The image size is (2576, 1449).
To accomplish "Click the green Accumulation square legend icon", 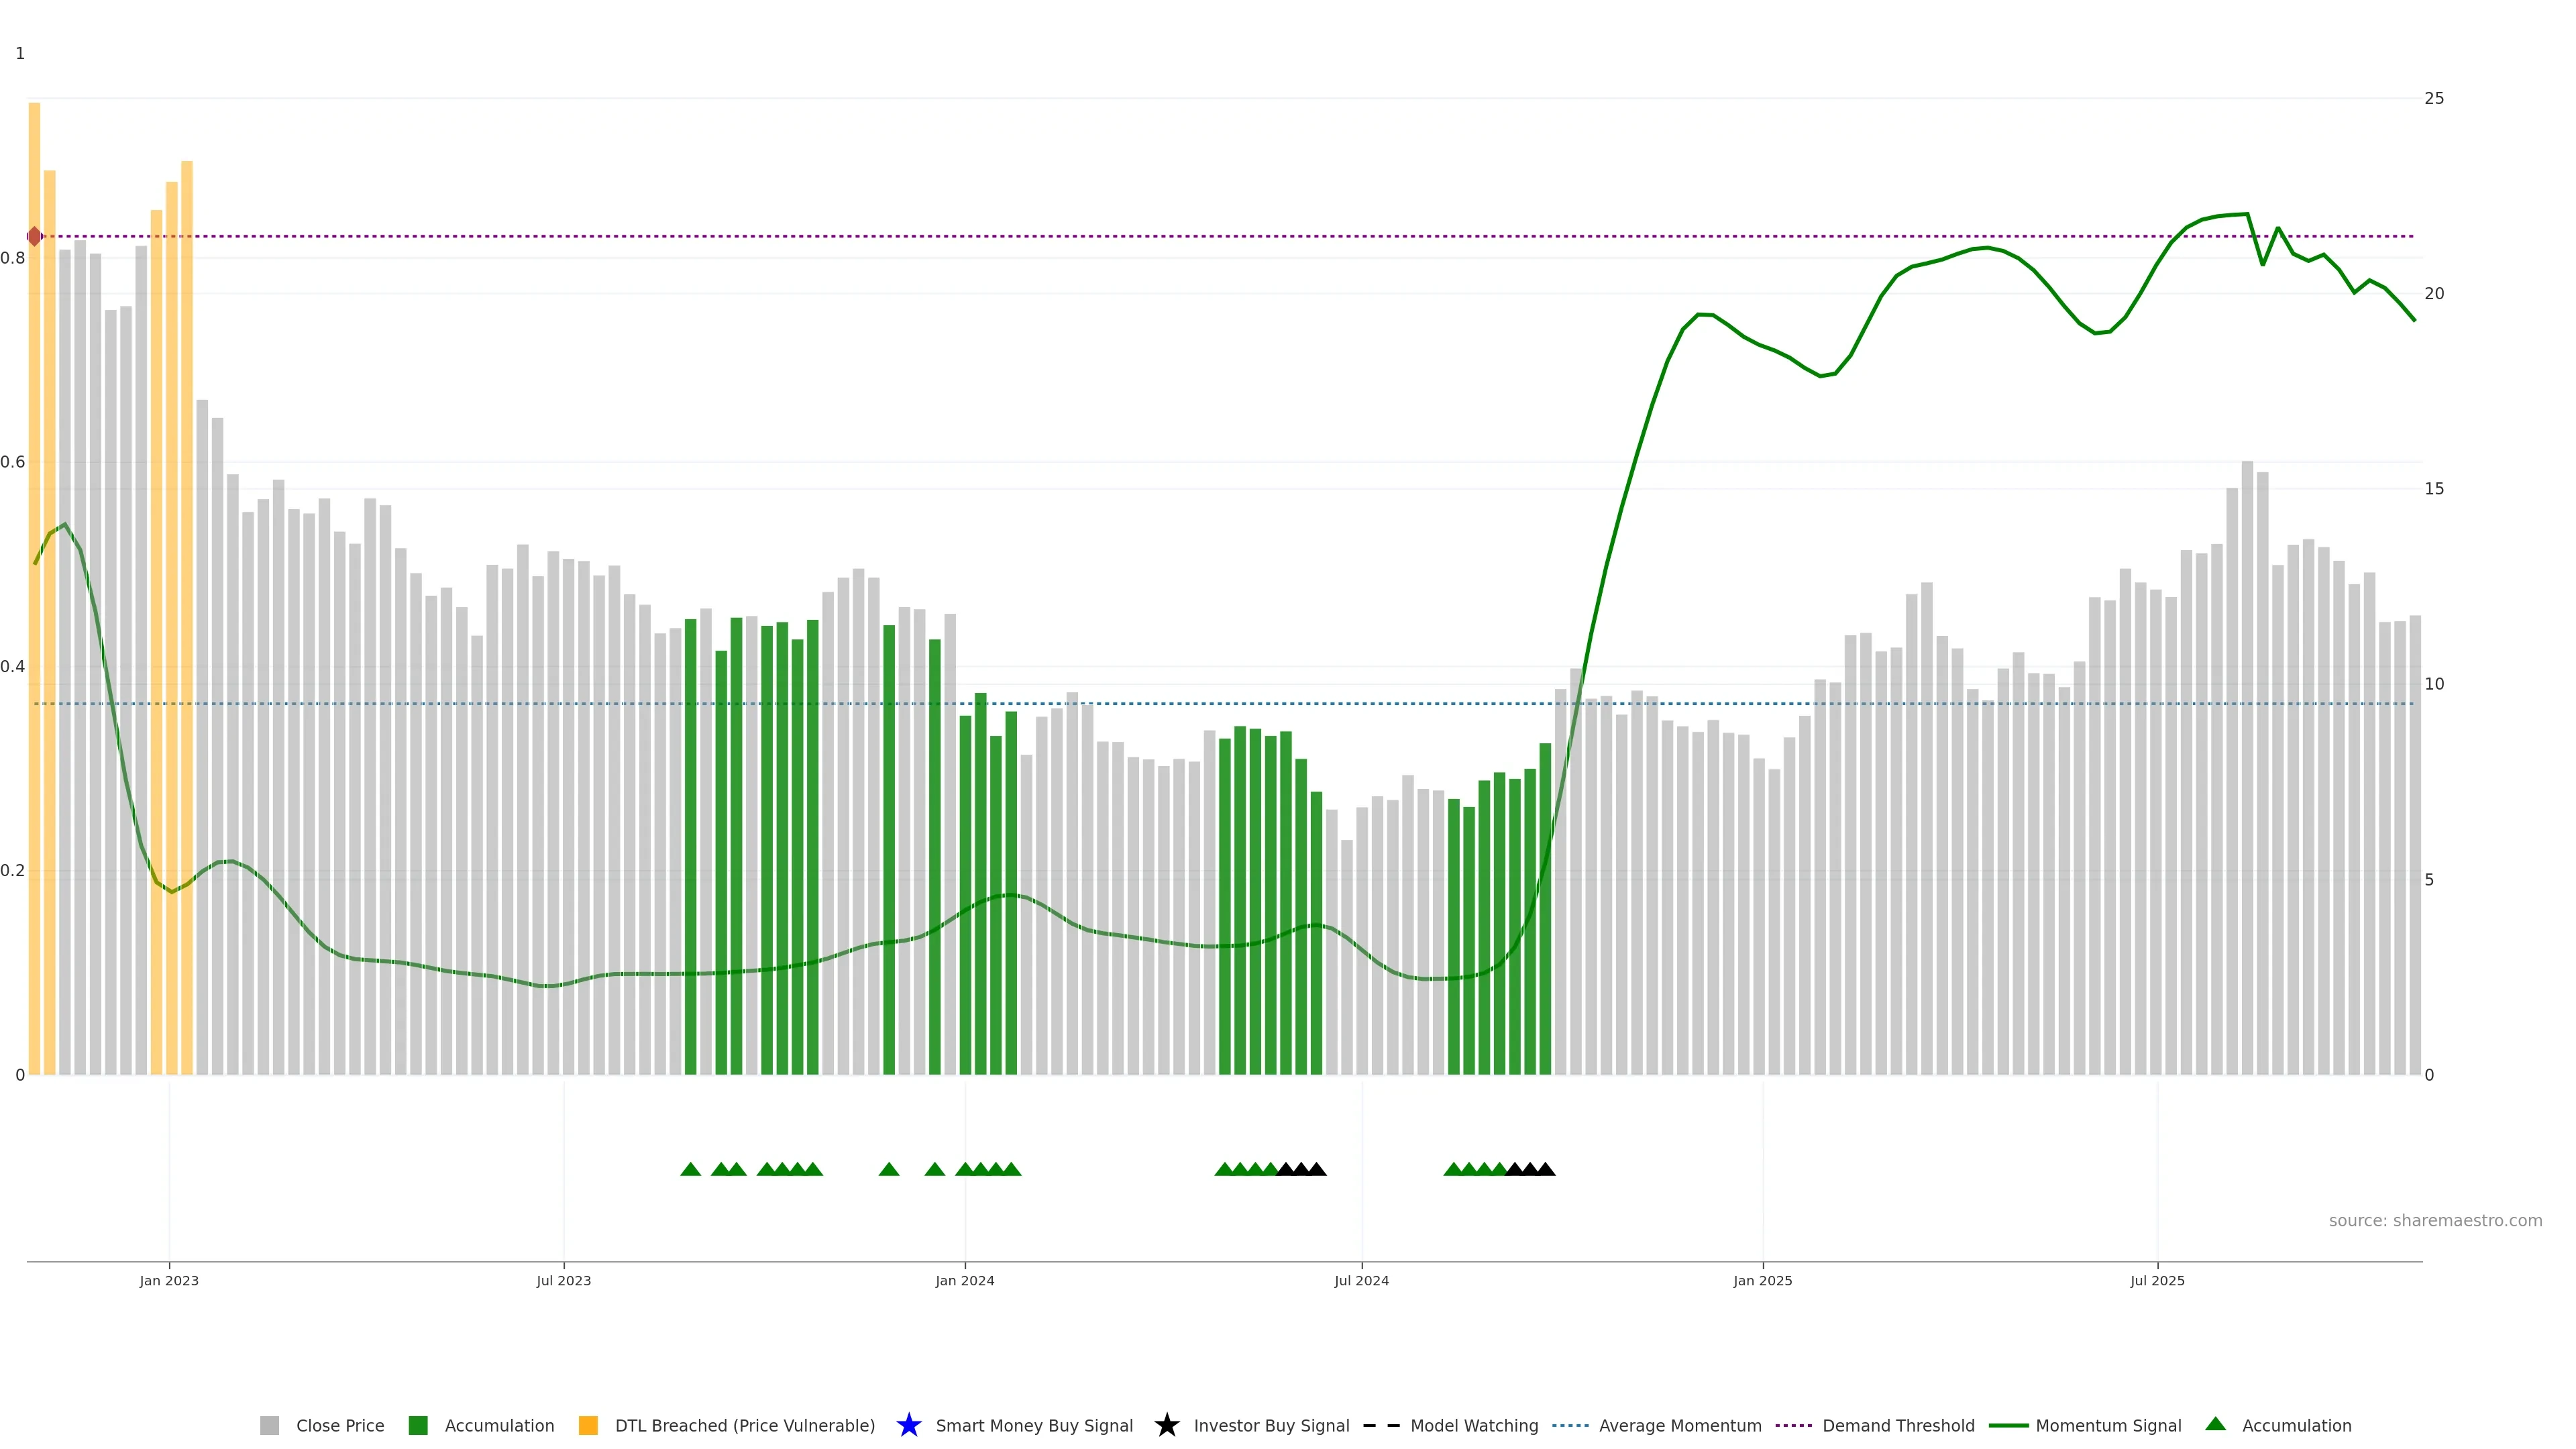I will coord(418,1425).
